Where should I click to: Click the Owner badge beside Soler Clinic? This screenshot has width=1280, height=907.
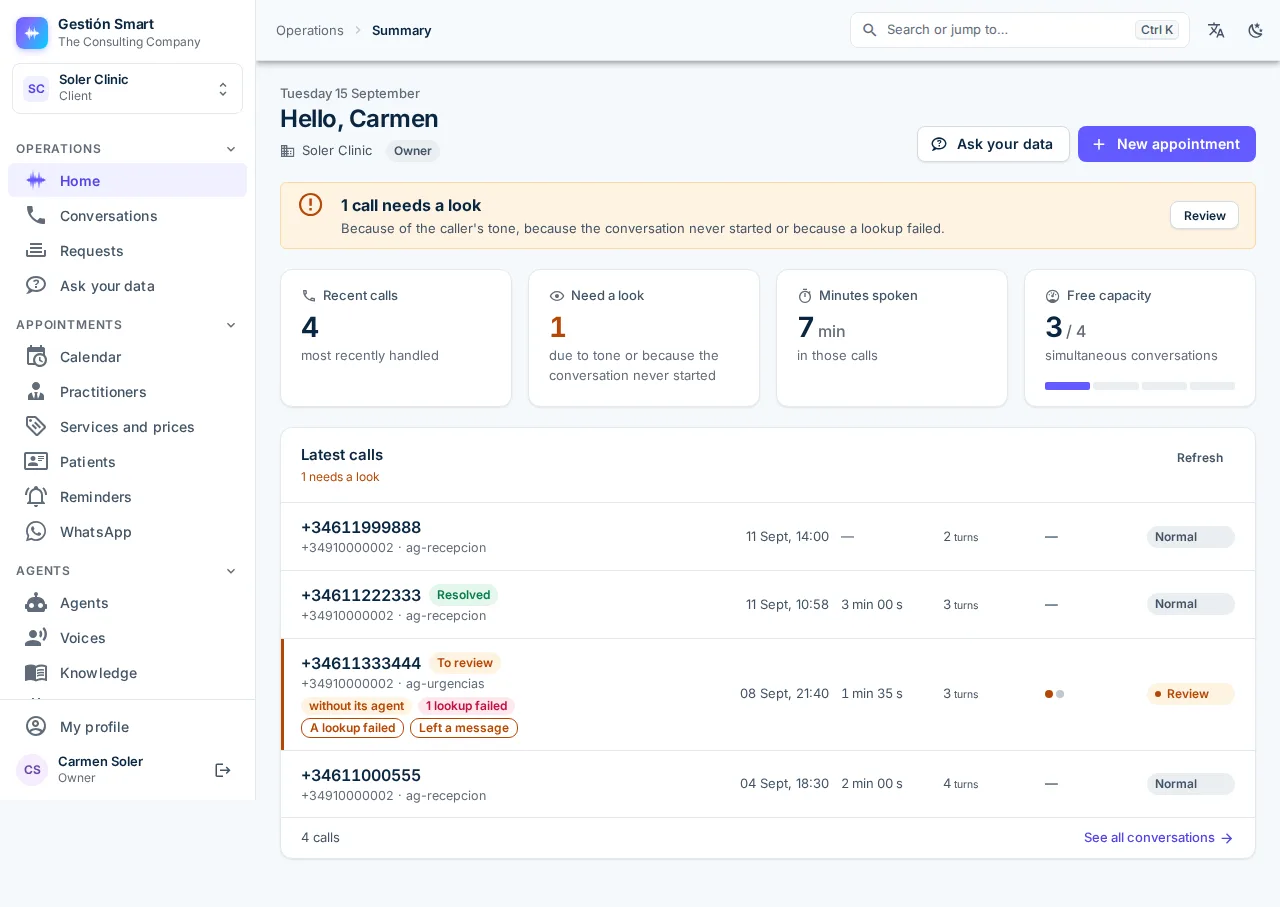pos(413,151)
